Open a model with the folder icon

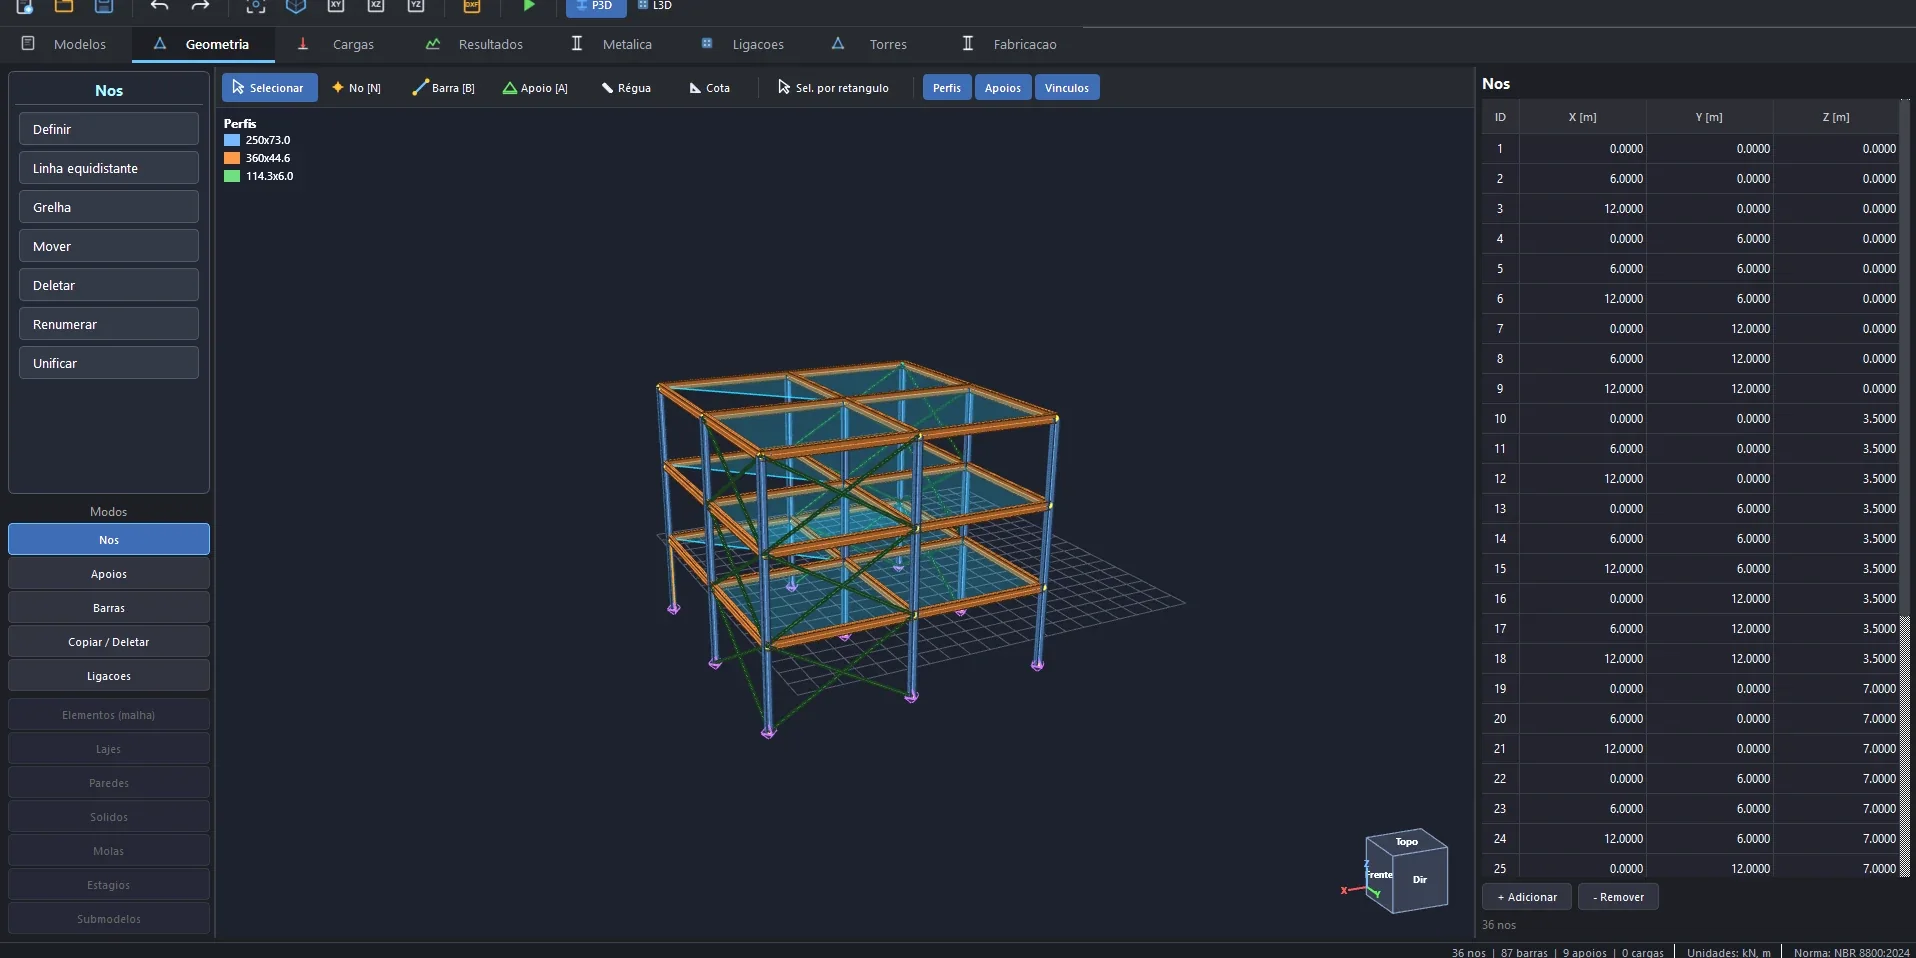[64, 6]
